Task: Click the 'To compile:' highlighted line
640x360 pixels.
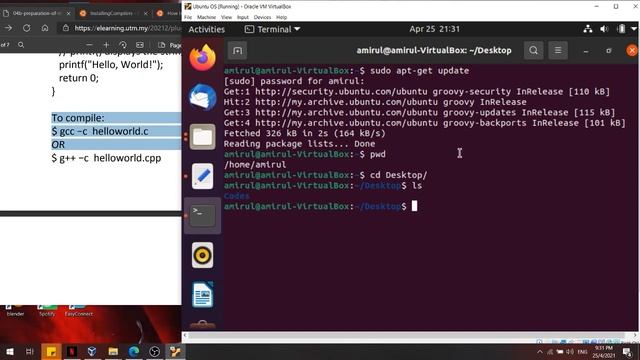Action: 78,118
